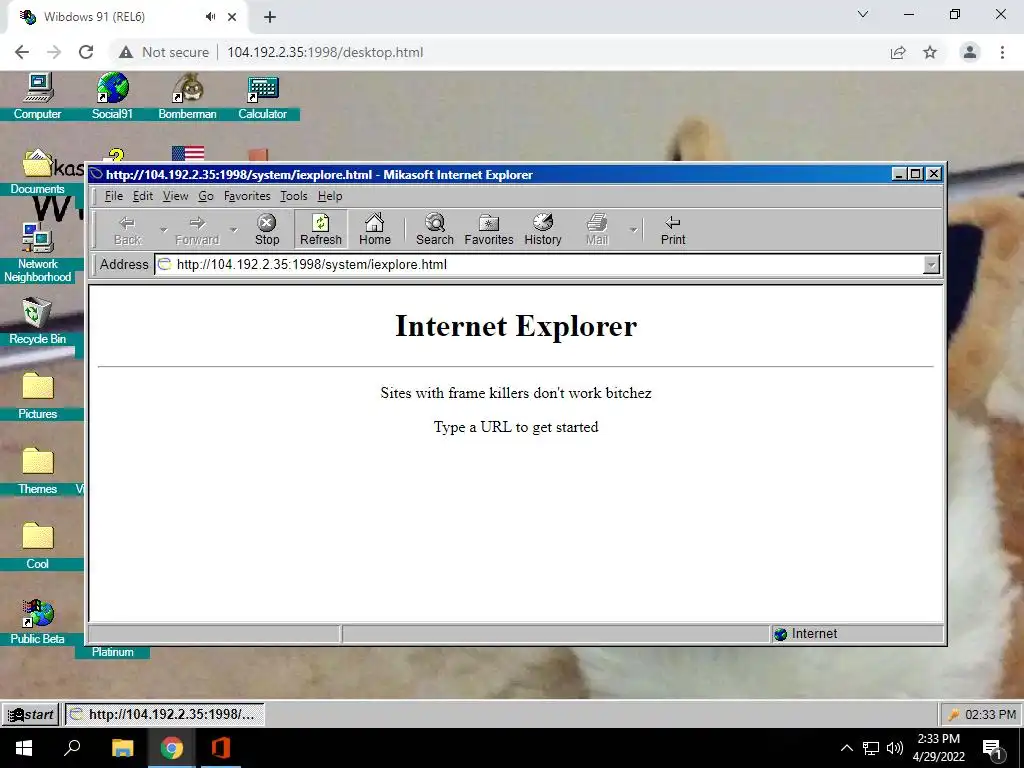1024x768 pixels.
Task: Click the Wibdows start button
Action: 31,714
